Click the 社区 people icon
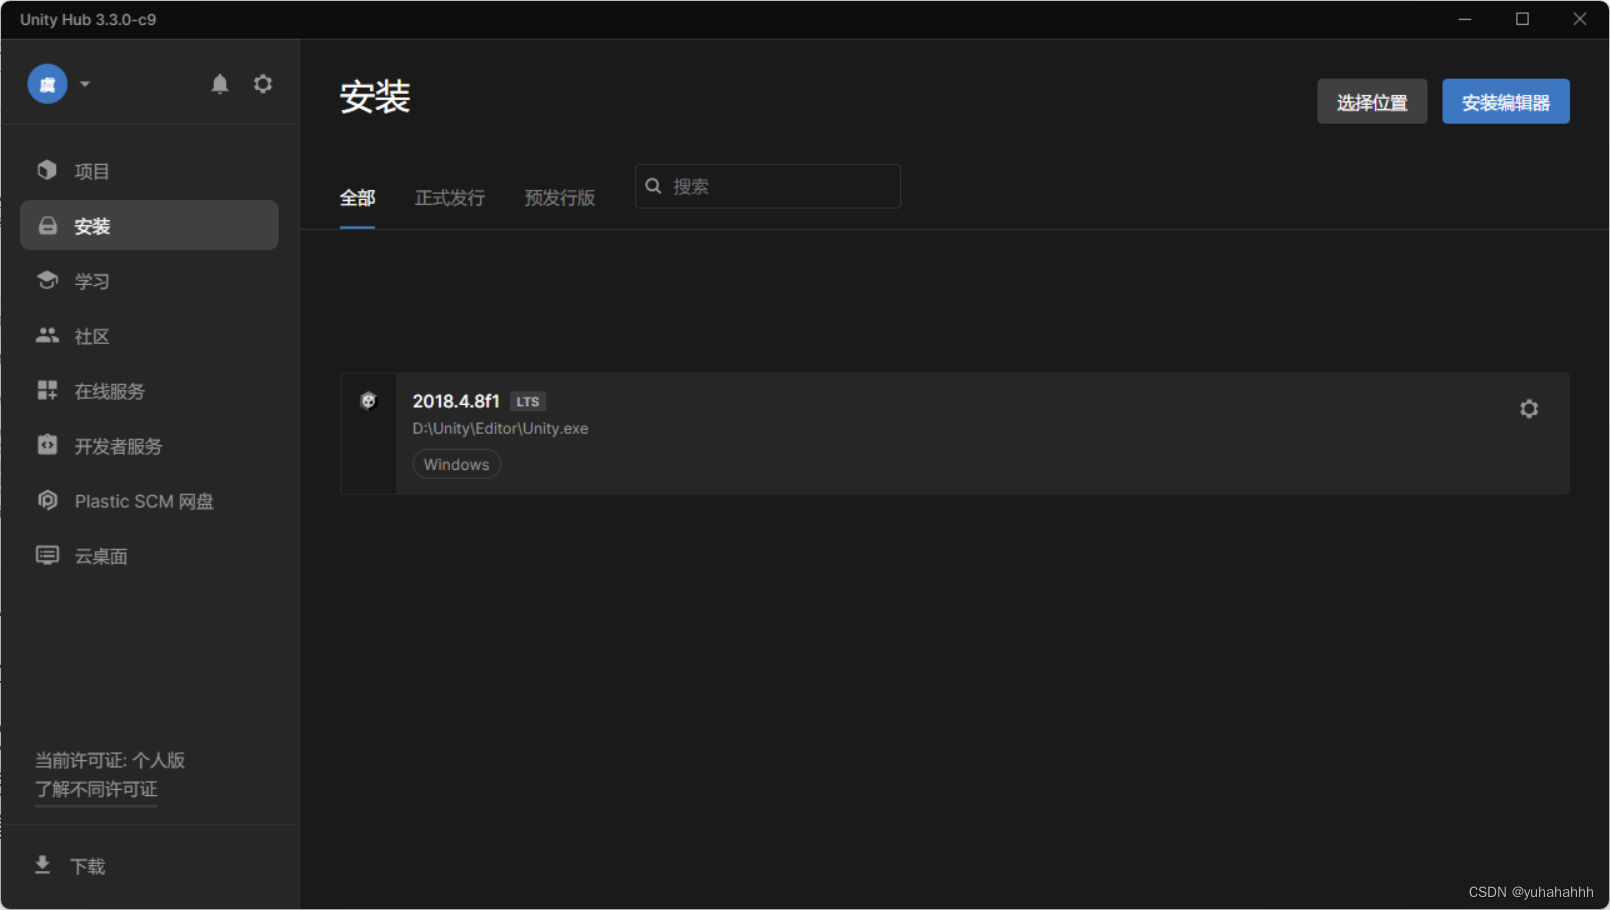Screen dimensions: 1610x910 [47, 335]
